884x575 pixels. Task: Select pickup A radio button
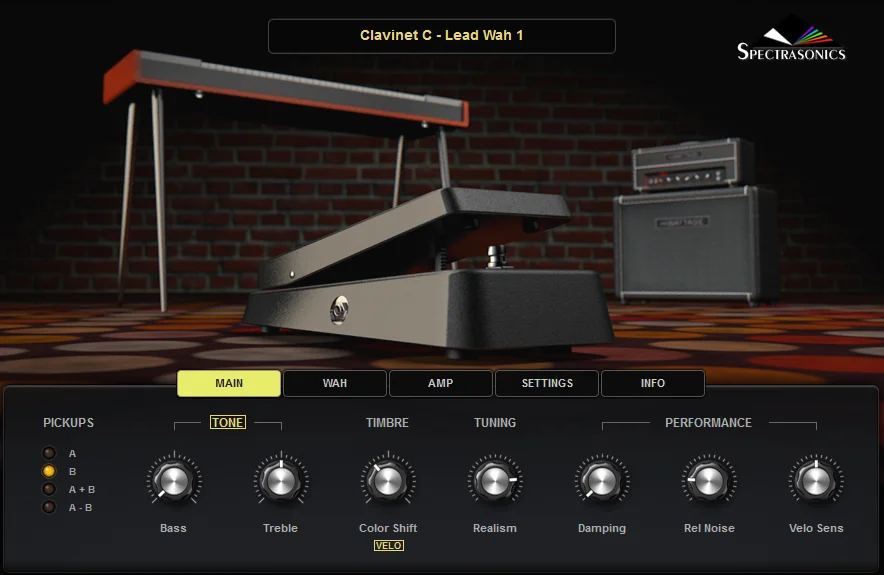click(x=49, y=453)
